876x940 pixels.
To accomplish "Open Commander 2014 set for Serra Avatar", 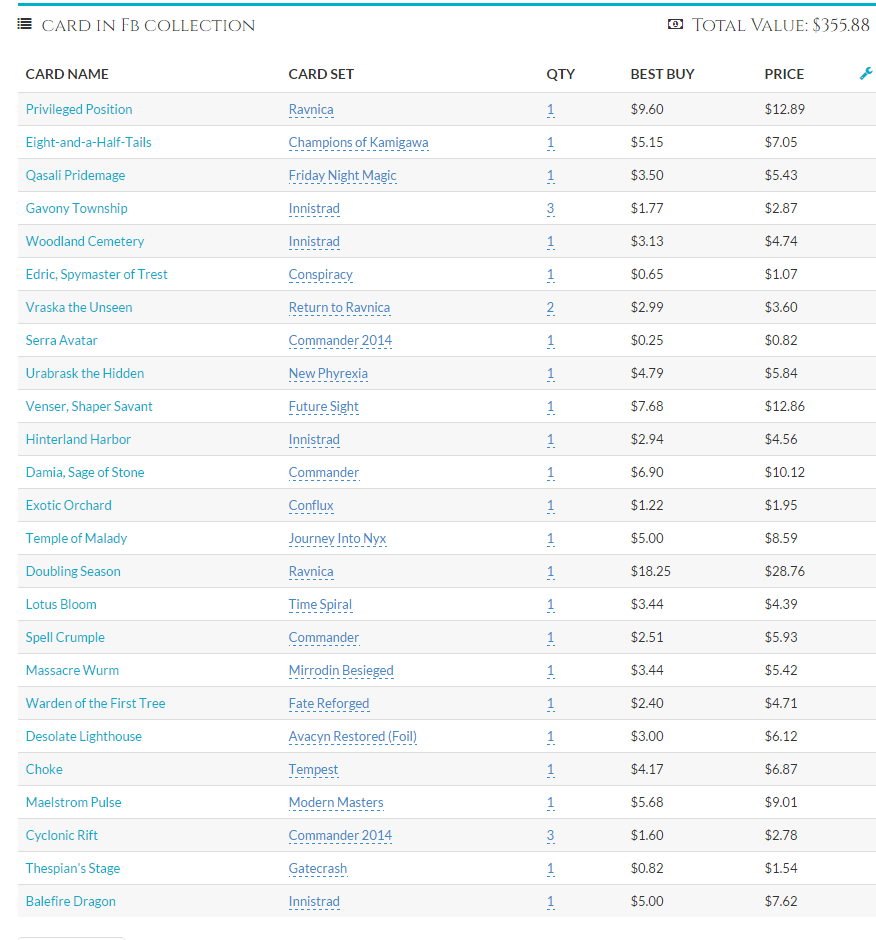I will pyautogui.click(x=340, y=341).
